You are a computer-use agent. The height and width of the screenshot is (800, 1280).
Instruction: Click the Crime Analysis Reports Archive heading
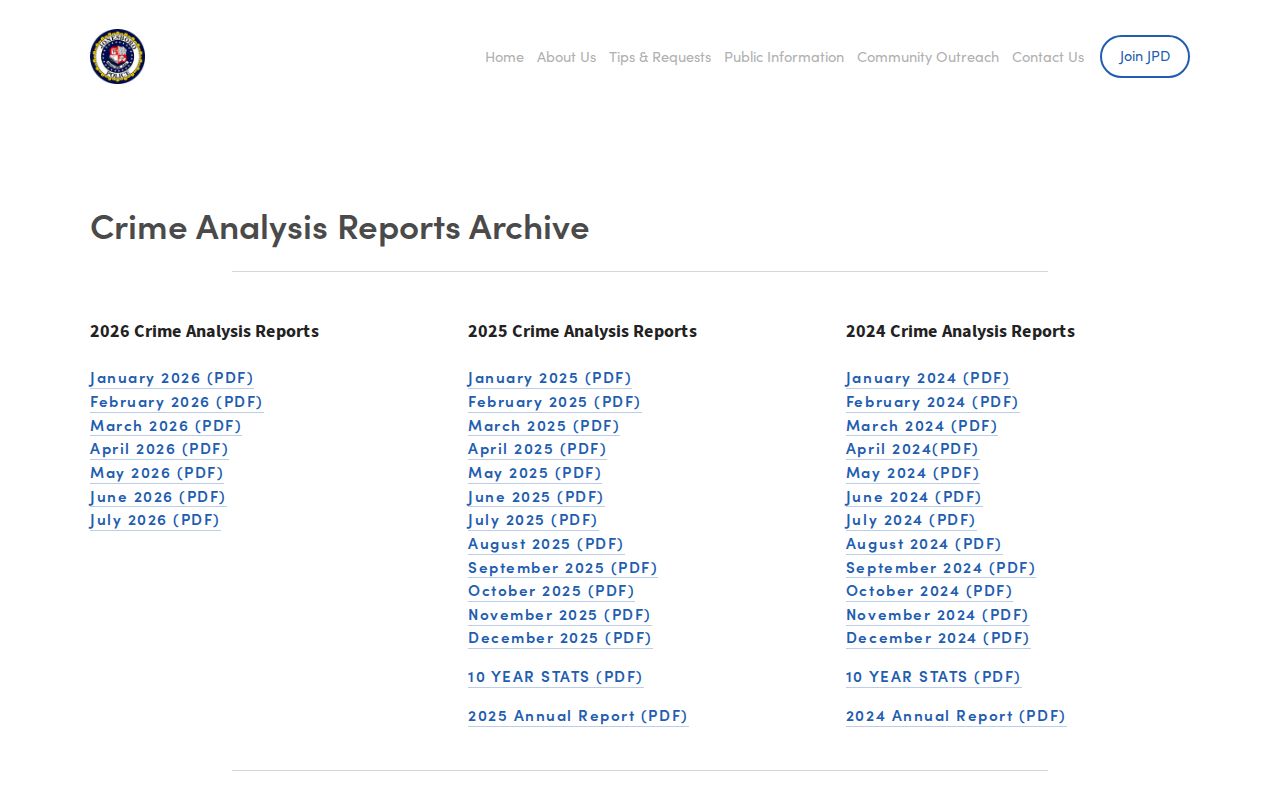pos(340,227)
